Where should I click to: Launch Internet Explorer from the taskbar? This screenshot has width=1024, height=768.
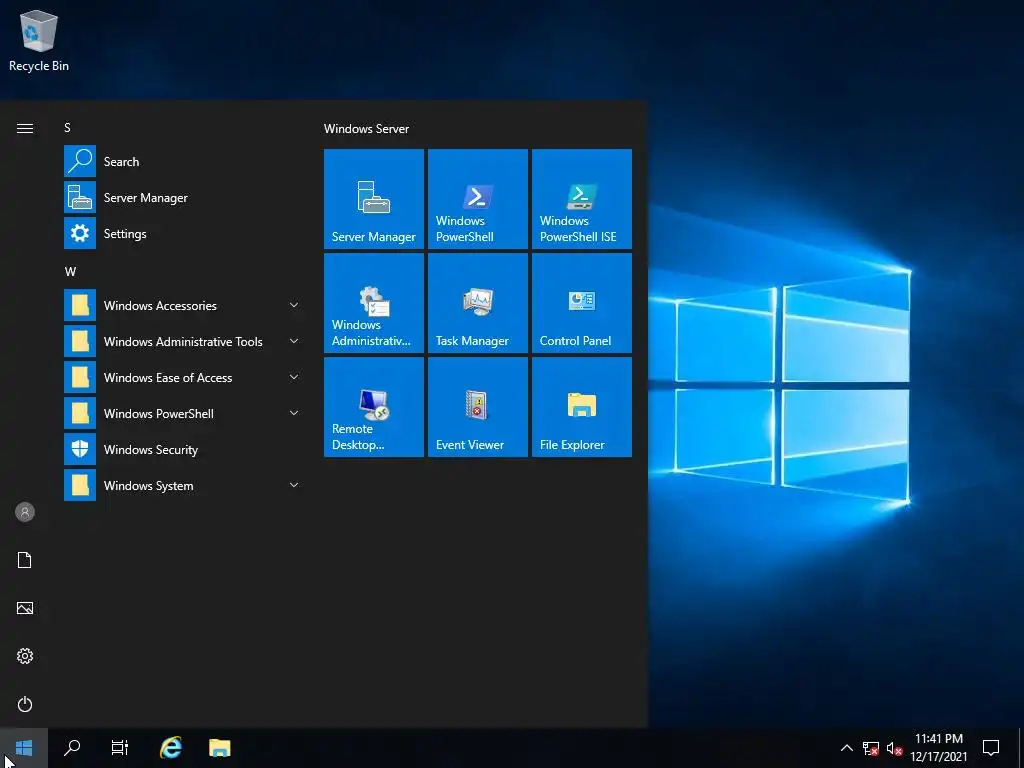171,748
